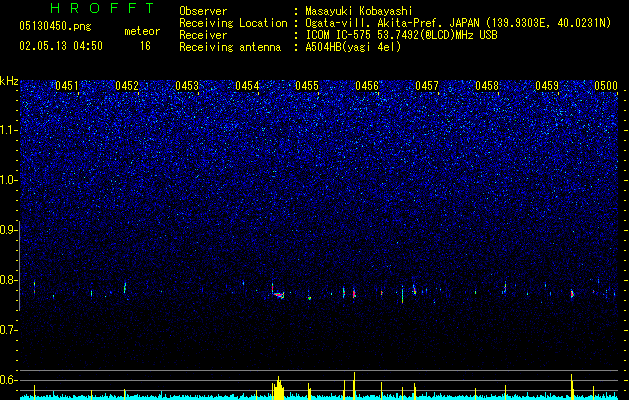Click the observer name Masayuki Kobayashi
The width and height of the screenshot is (629, 400).
(359, 11)
